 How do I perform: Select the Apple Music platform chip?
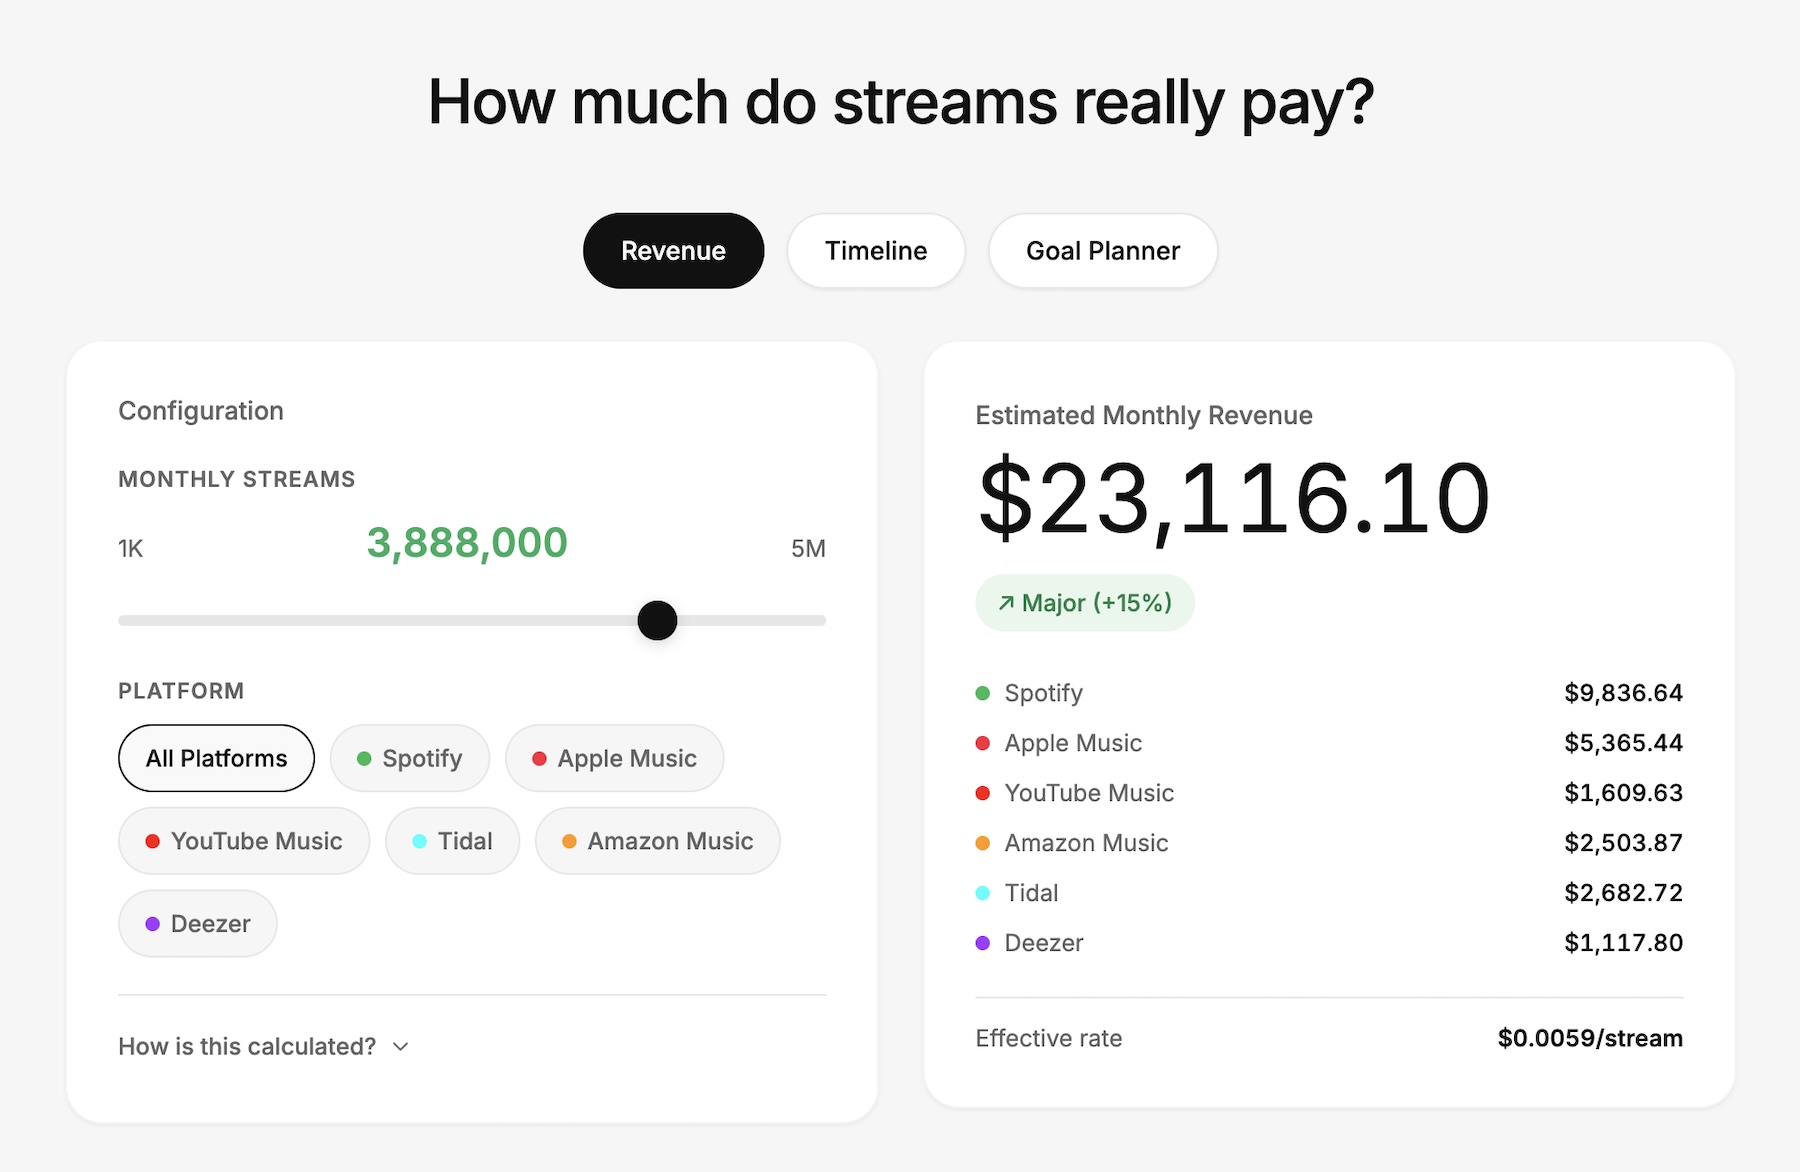[614, 758]
